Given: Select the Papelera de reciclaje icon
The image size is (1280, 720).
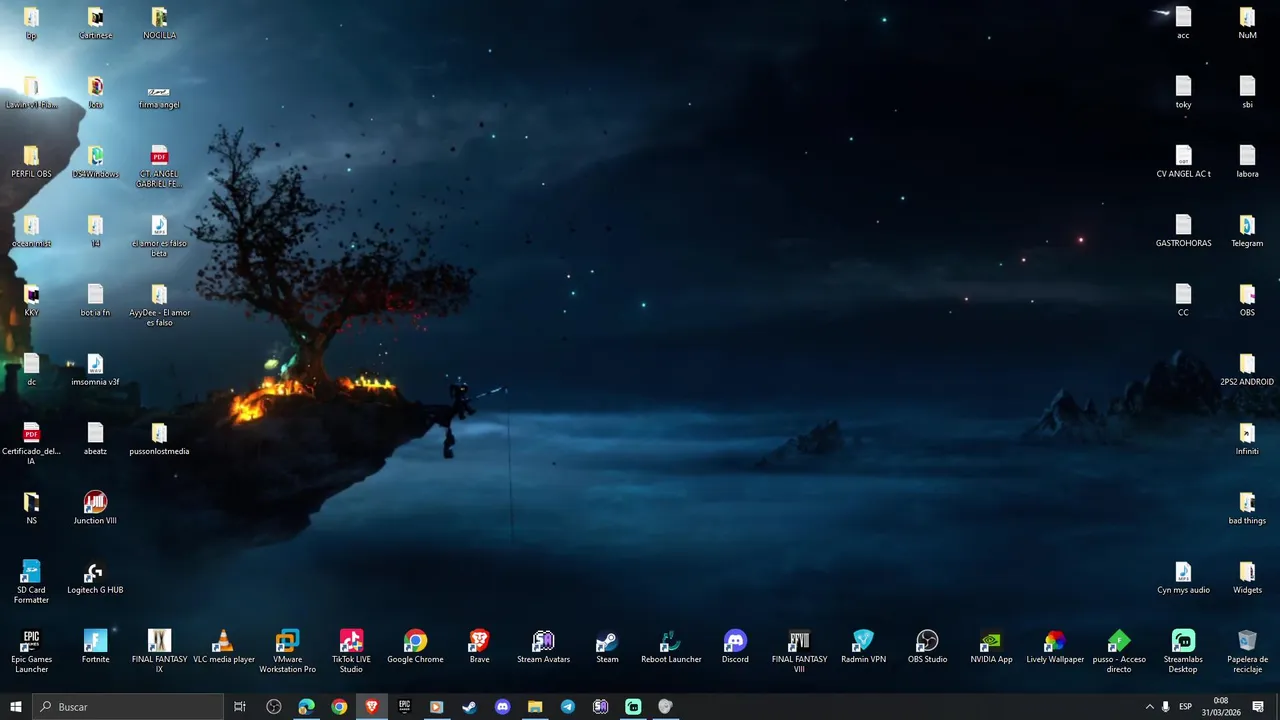Looking at the screenshot, I should [x=1247, y=651].
